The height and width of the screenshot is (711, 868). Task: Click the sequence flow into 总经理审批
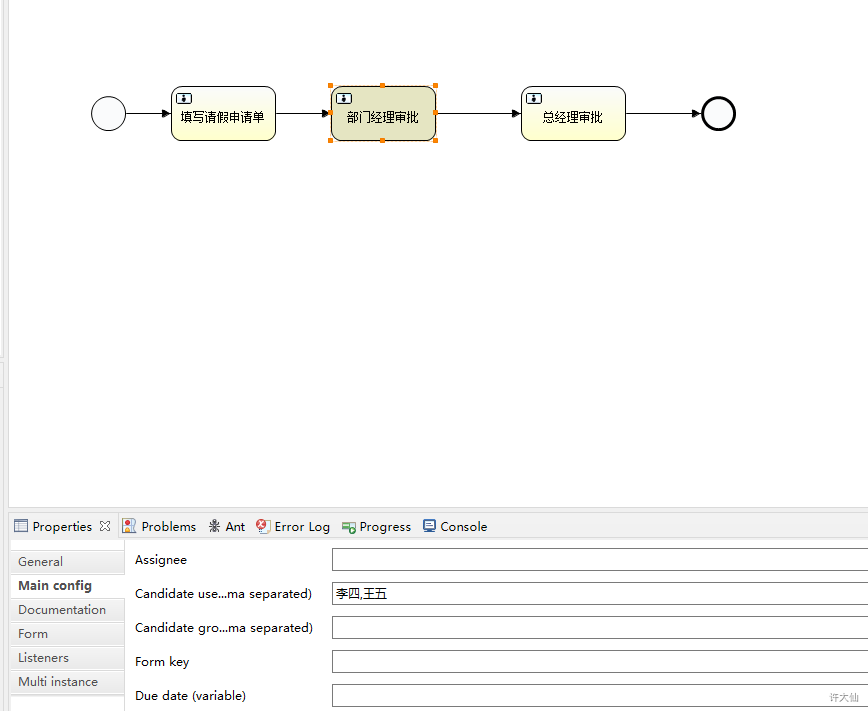point(478,114)
